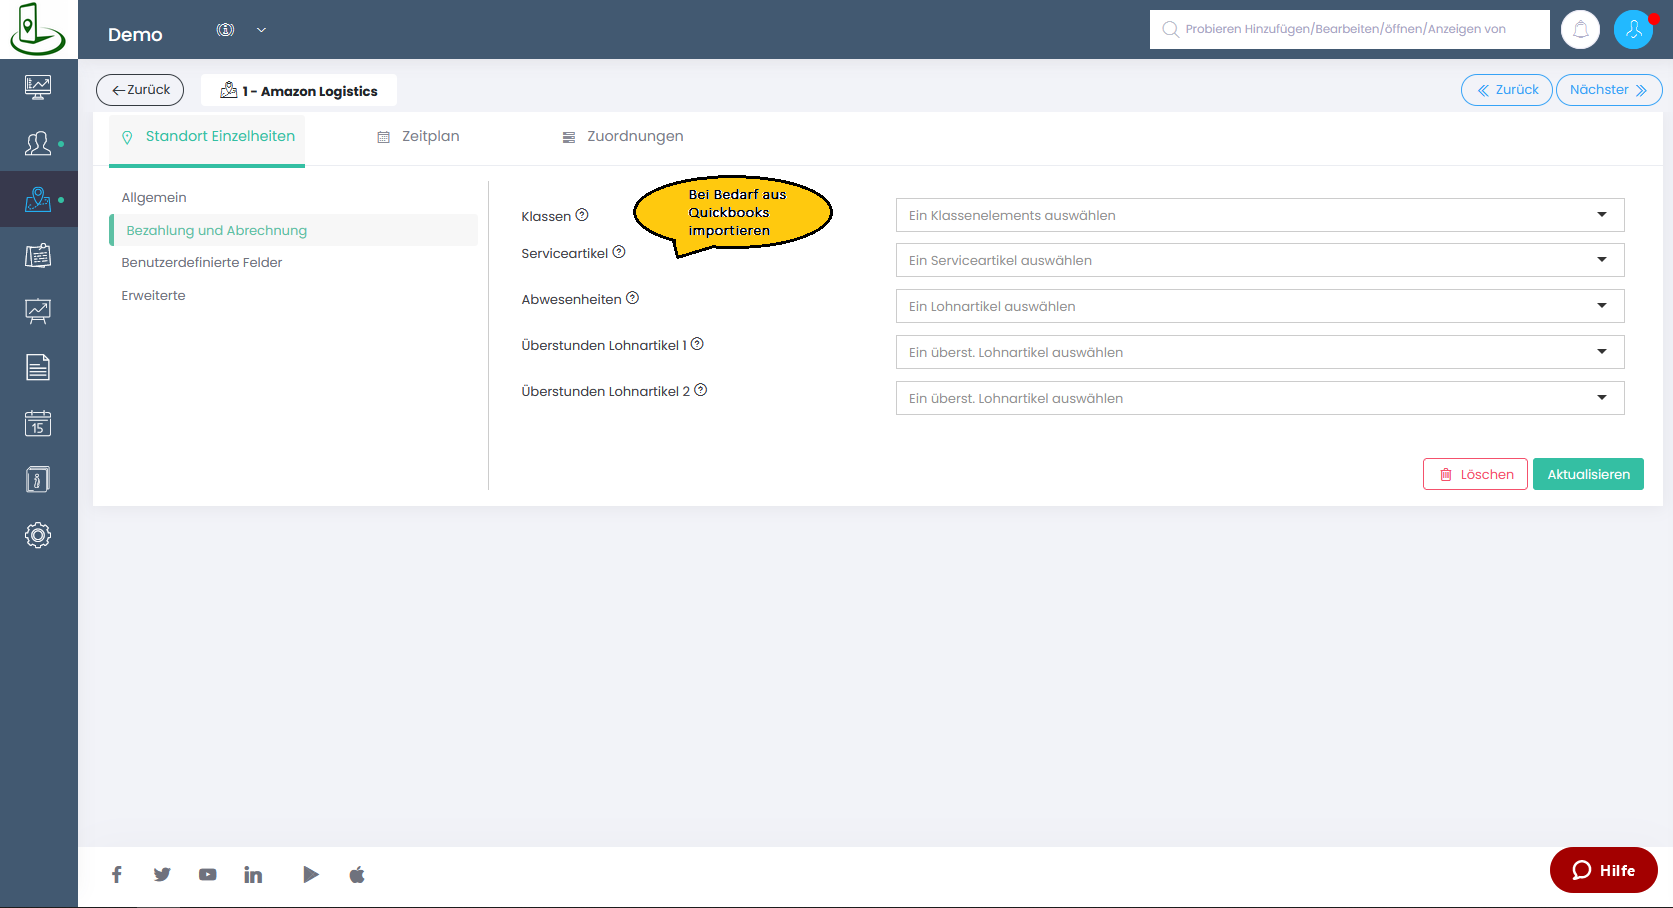This screenshot has width=1673, height=908.
Task: Open the dashboard monitor icon in sidebar
Action: click(38, 87)
